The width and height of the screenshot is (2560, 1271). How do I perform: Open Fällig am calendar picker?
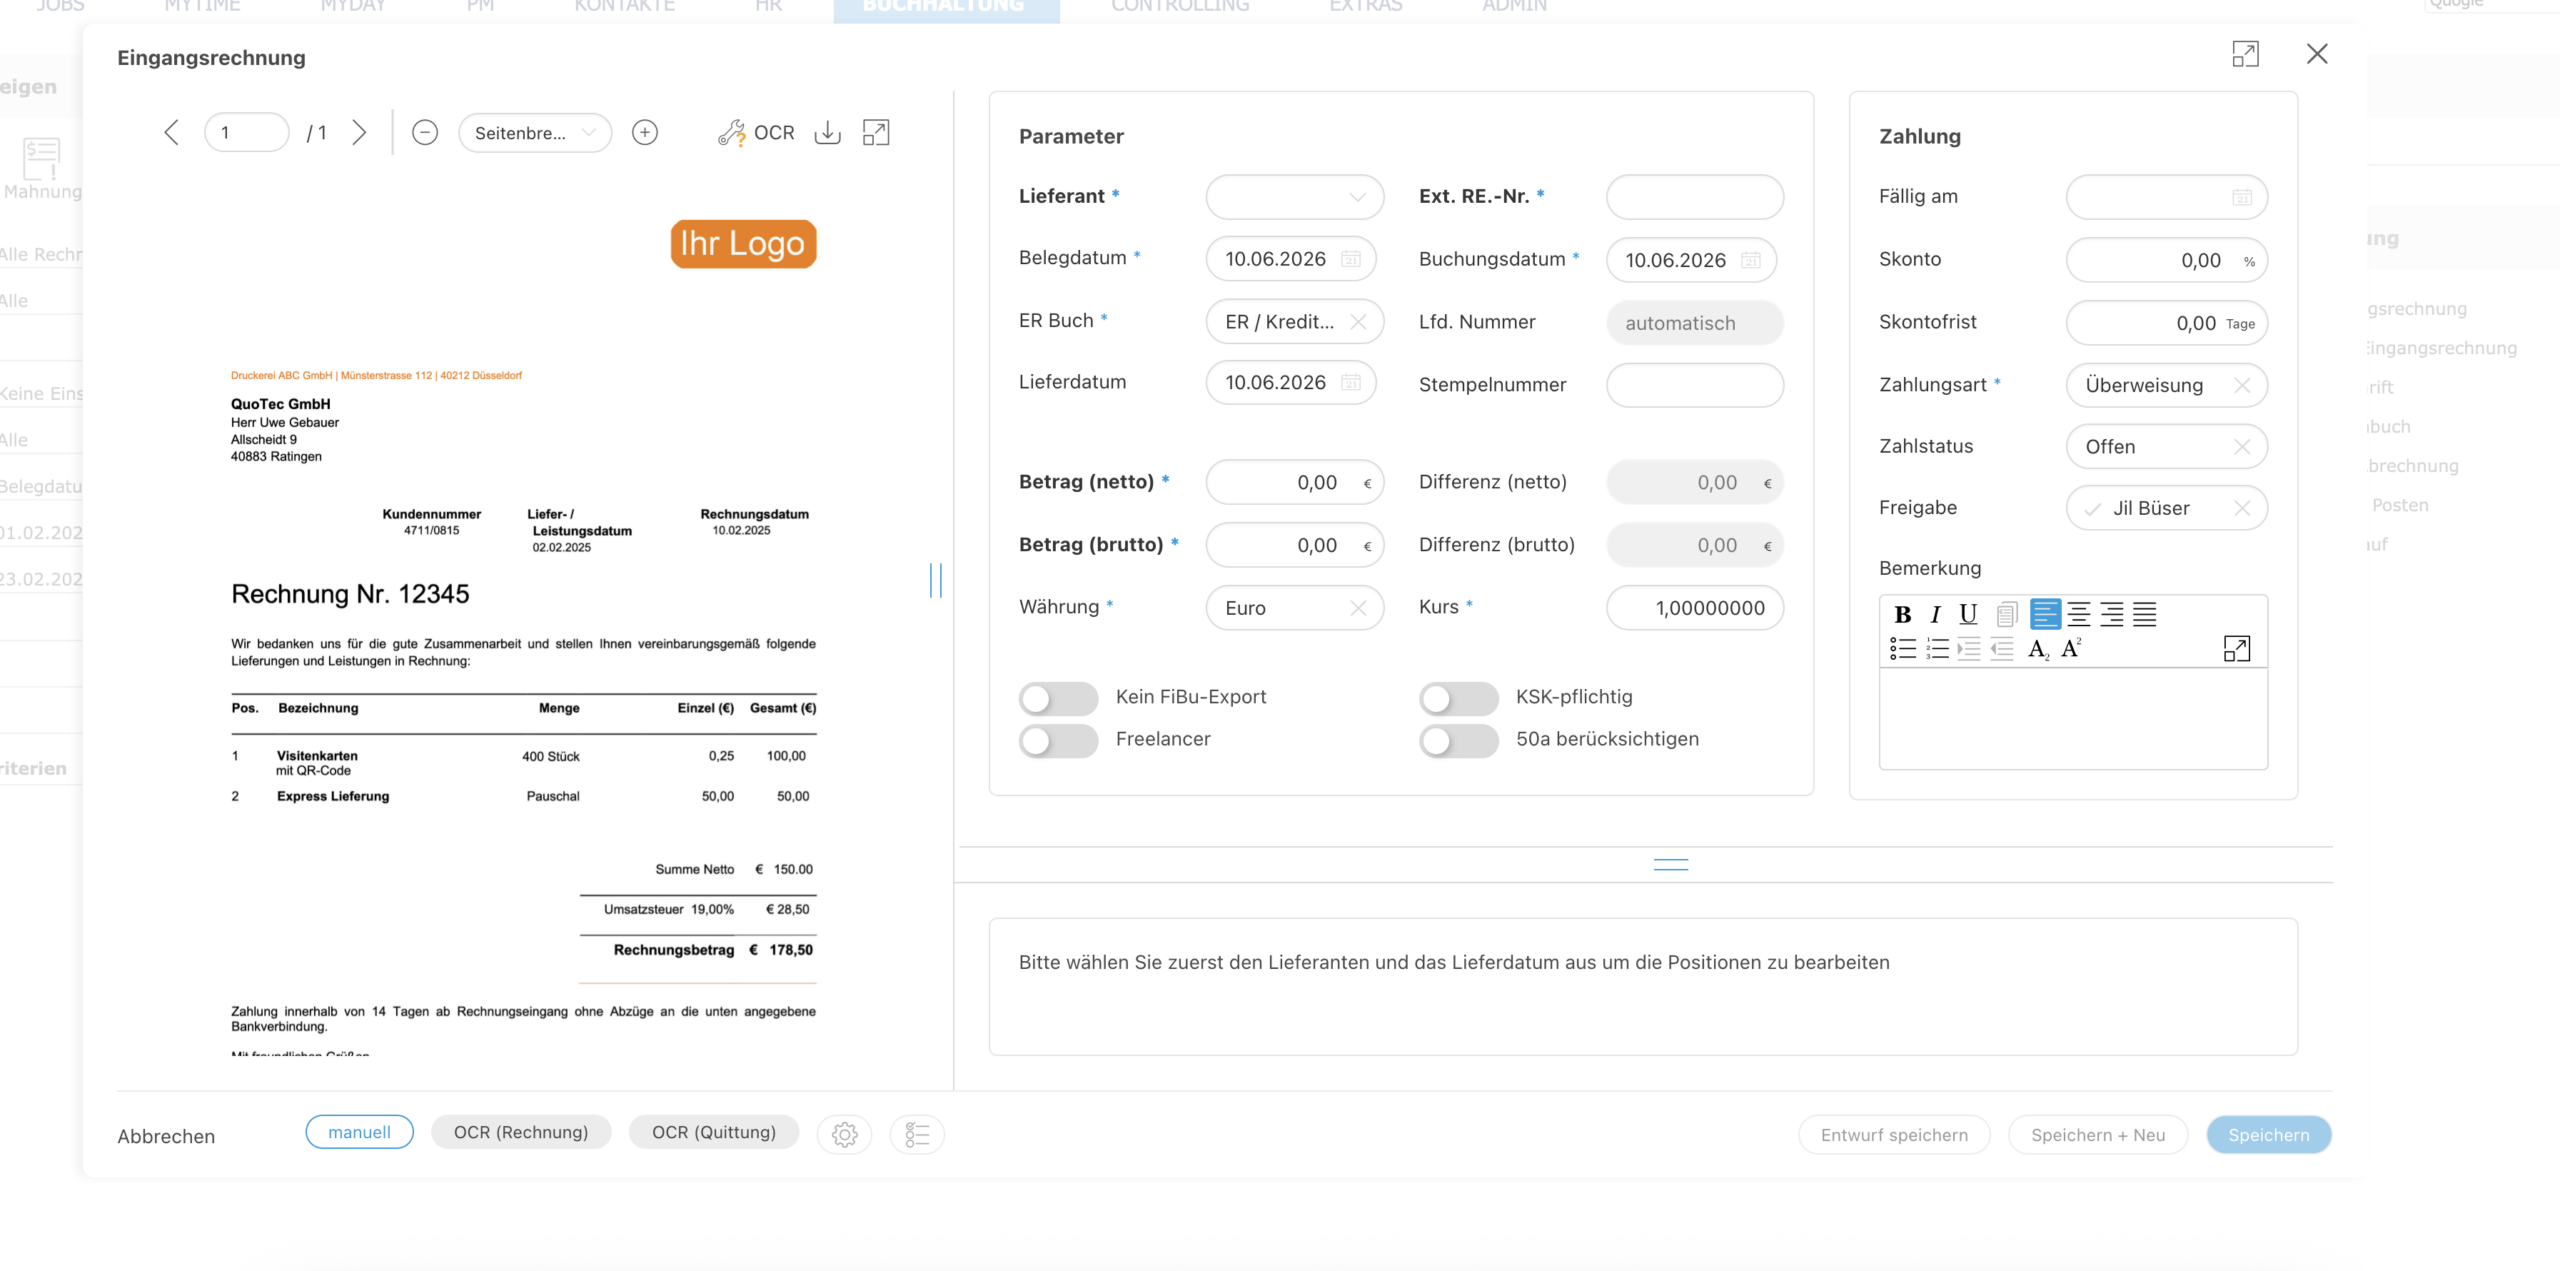tap(2243, 197)
